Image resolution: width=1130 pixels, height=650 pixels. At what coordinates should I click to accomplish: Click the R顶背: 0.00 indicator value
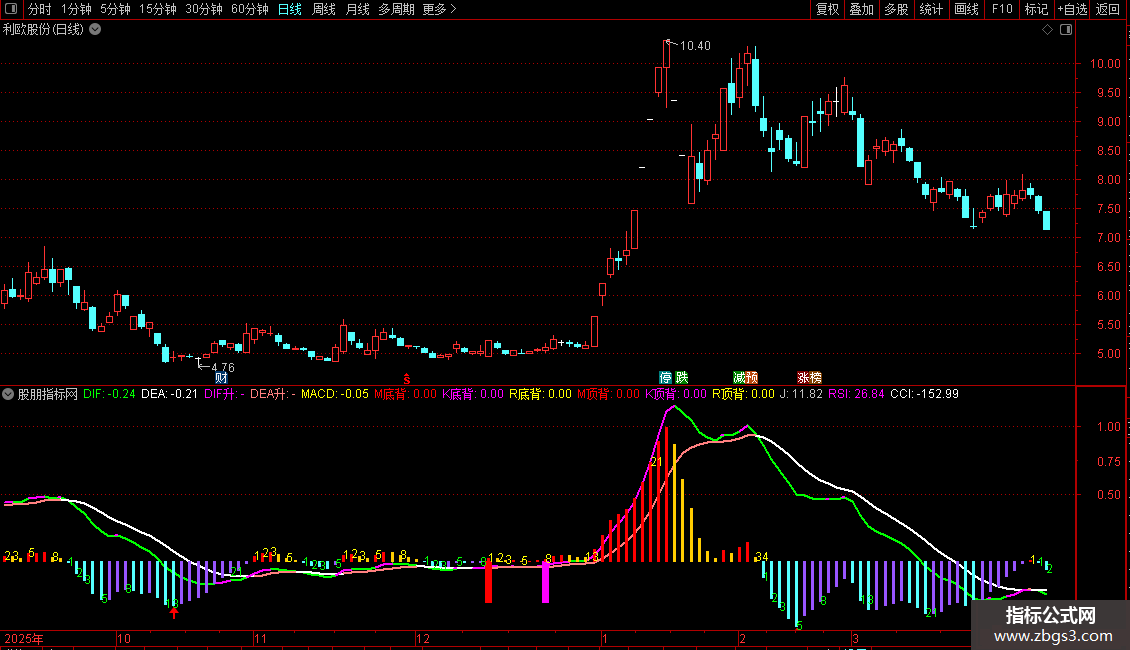[x=743, y=394]
